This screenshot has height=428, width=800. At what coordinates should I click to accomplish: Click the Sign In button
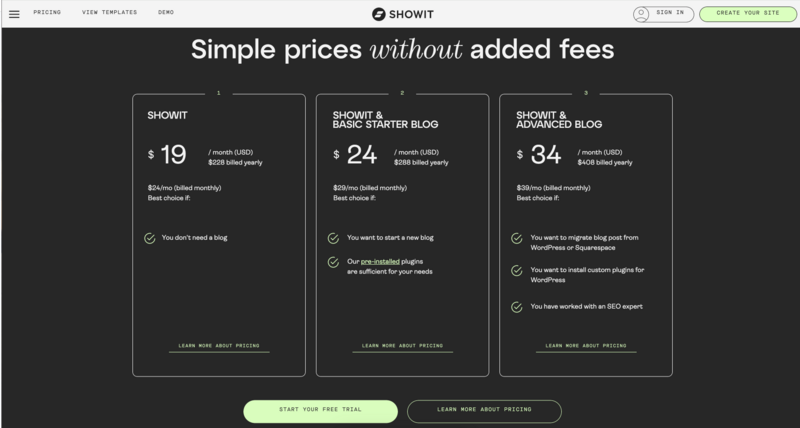[x=664, y=14]
